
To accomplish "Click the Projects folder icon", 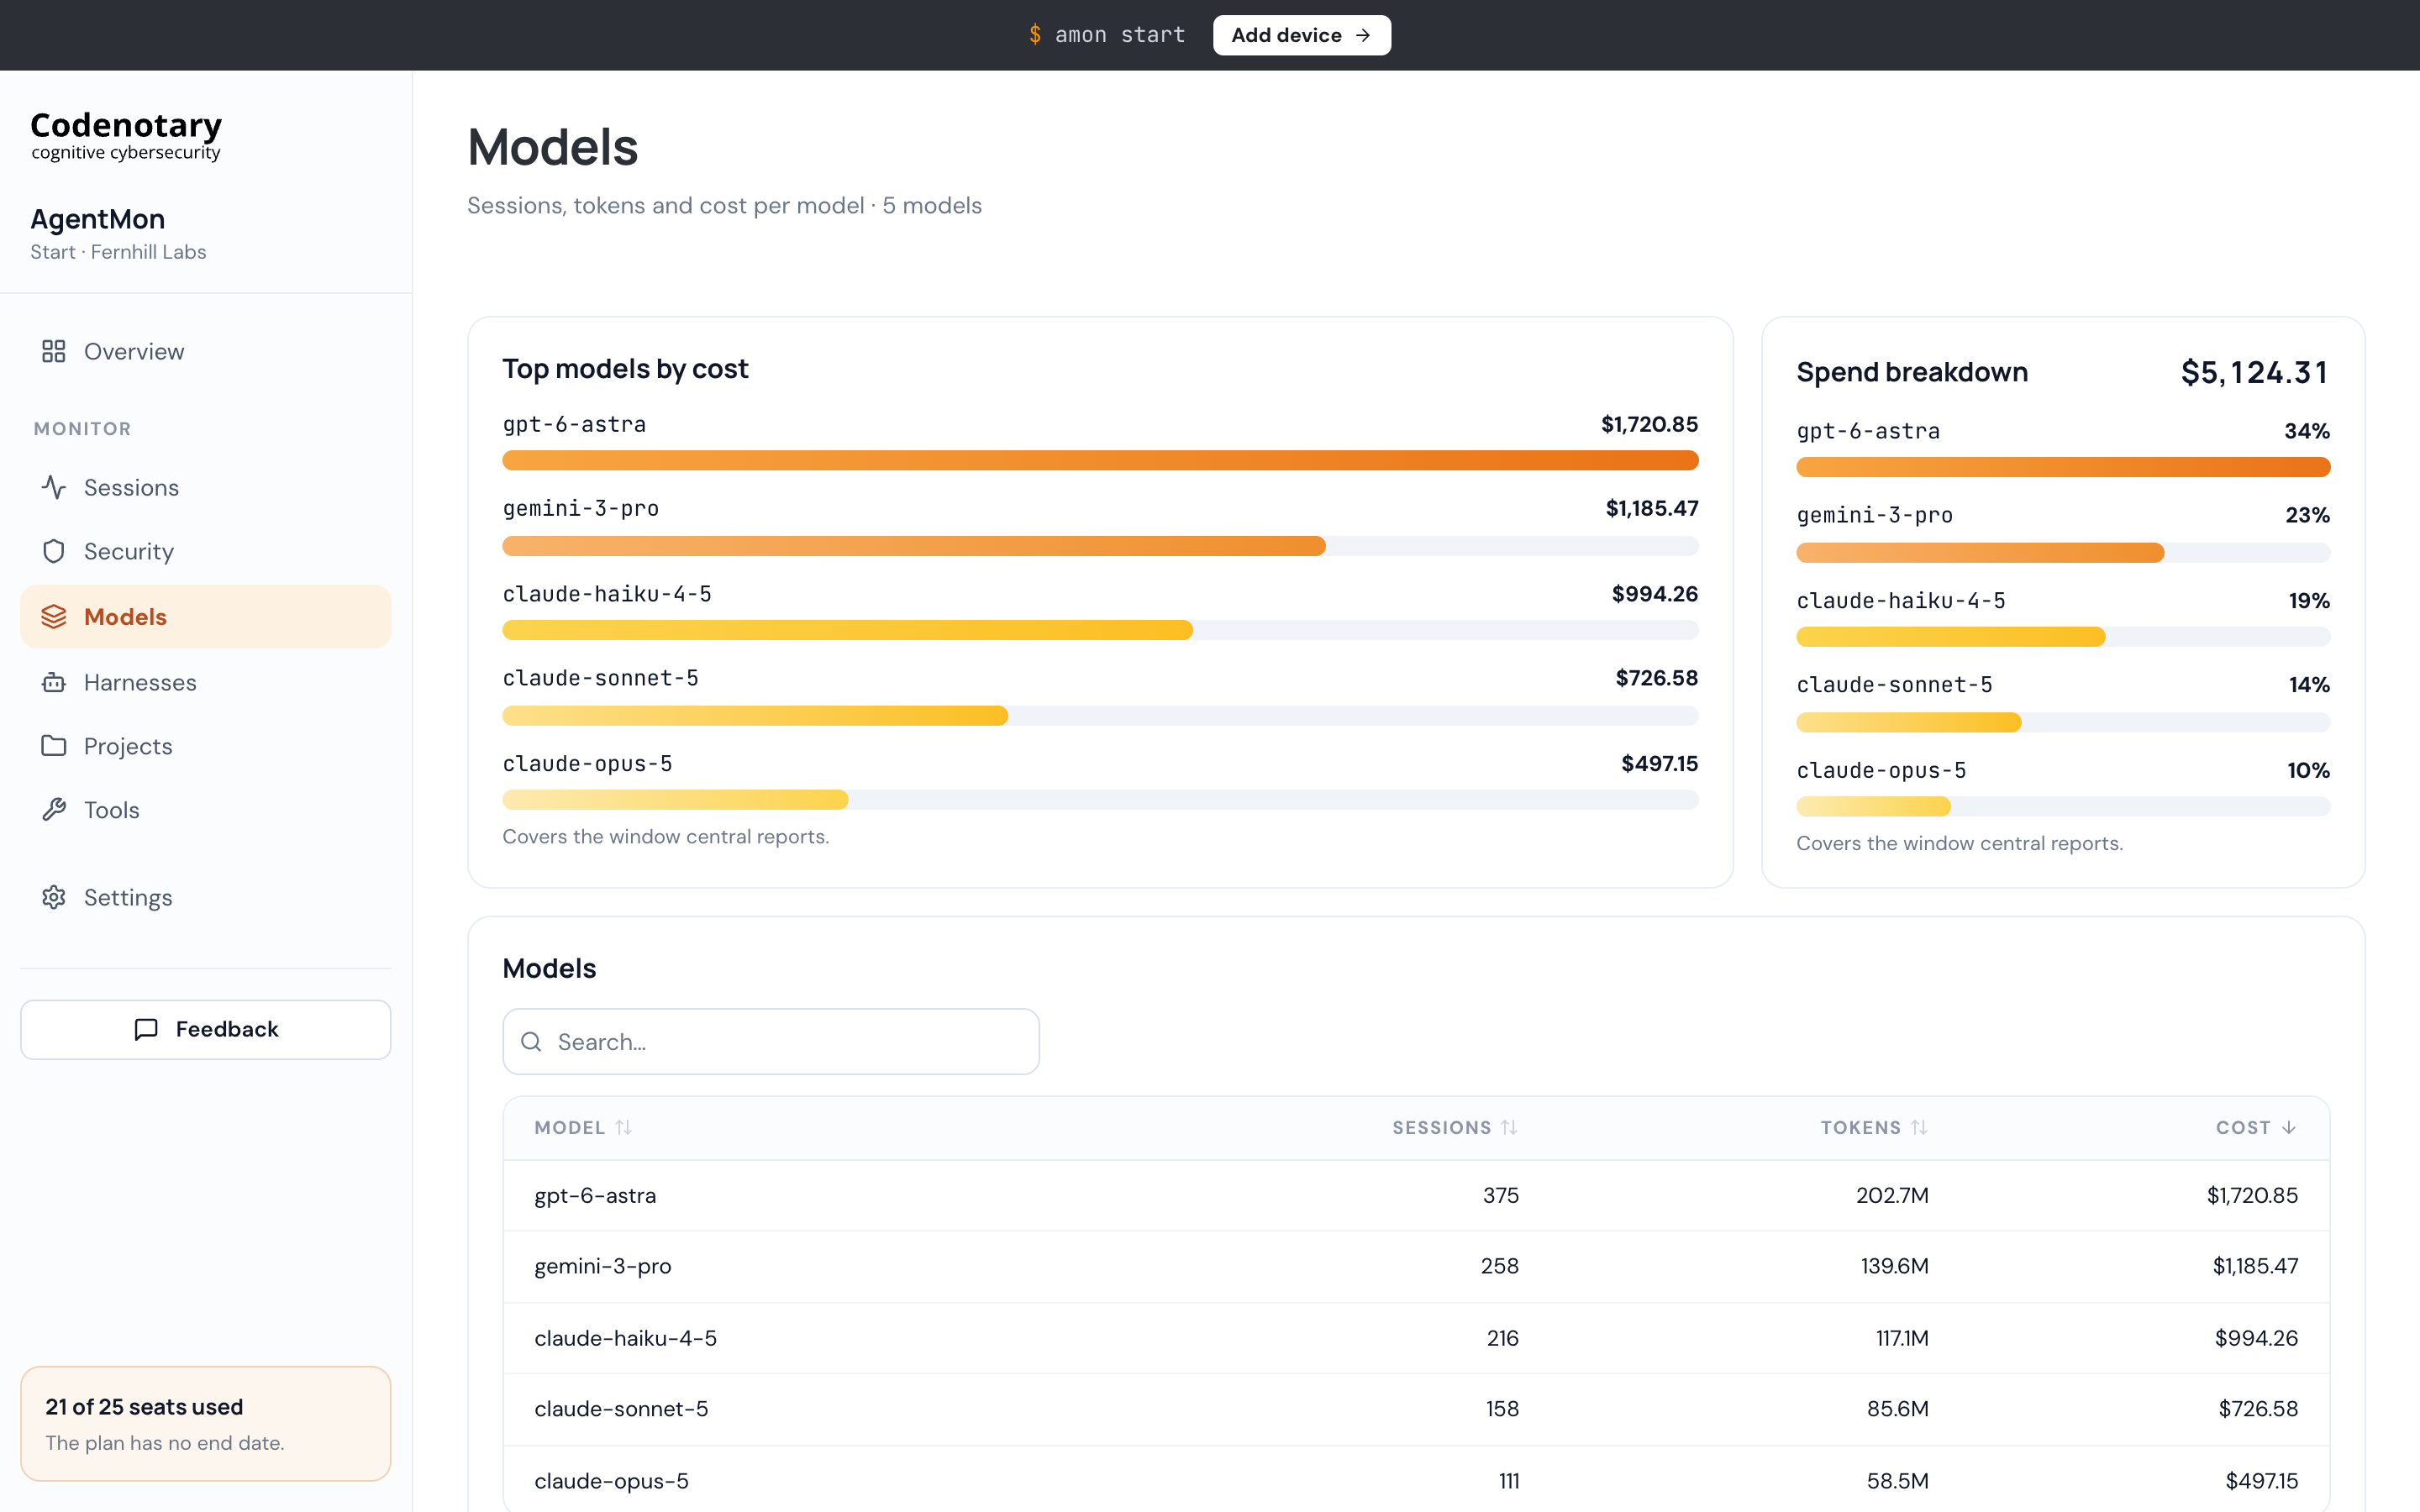I will tap(54, 746).
